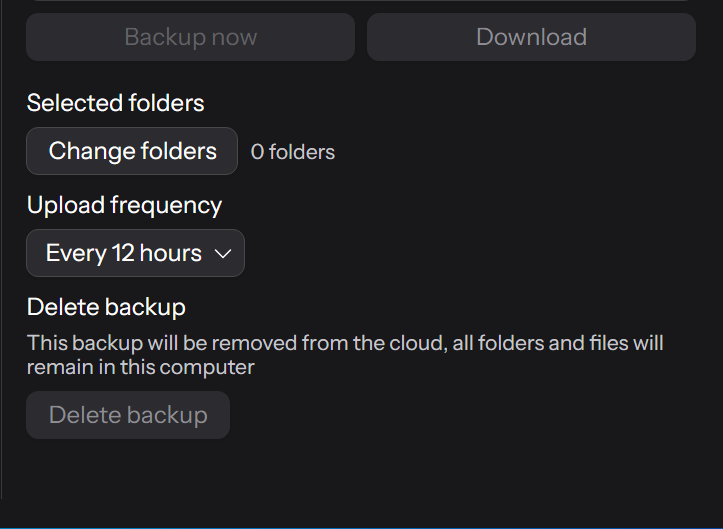Expand the Upload frequency dropdown

tap(135, 254)
